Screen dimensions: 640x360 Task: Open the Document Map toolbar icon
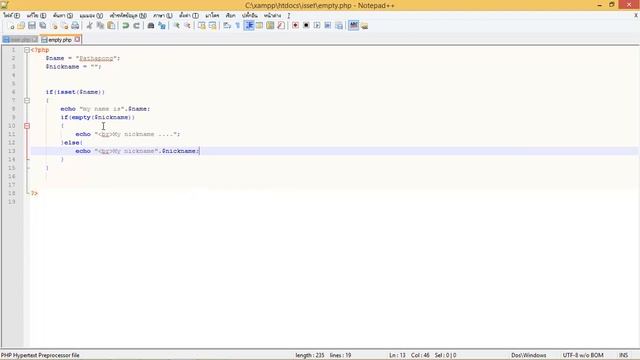(270, 26)
